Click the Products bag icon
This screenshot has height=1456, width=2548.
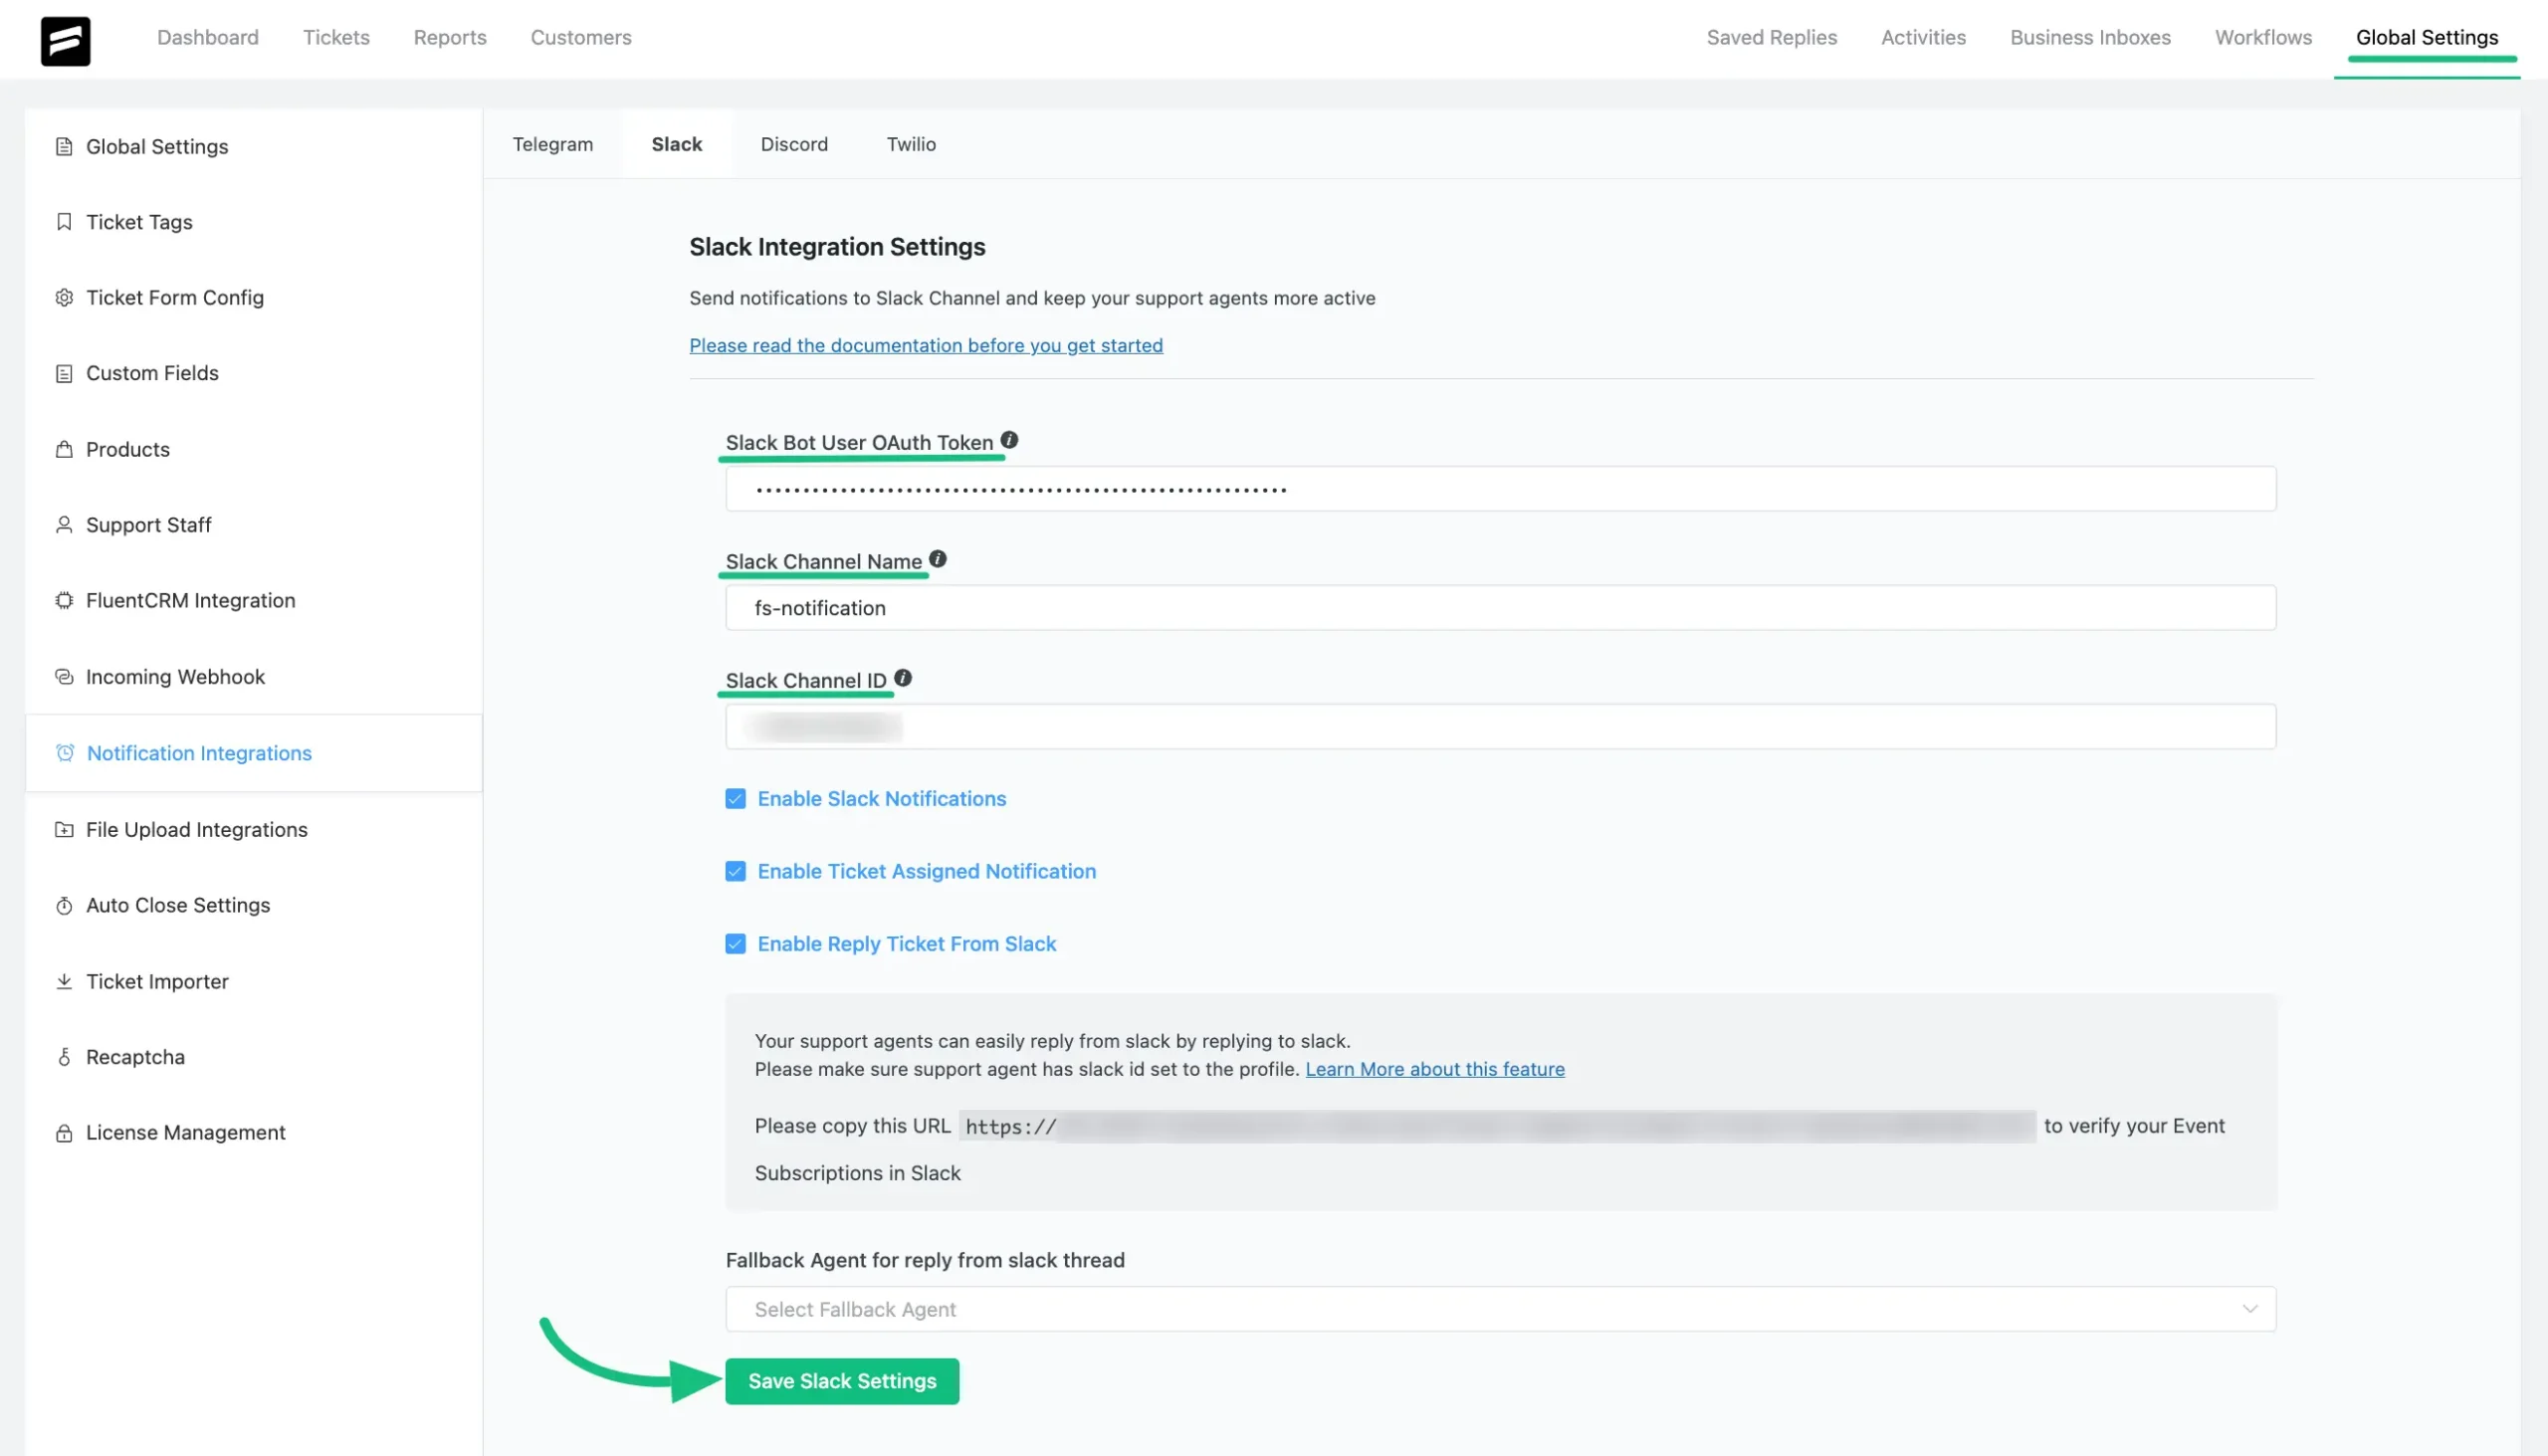(64, 450)
